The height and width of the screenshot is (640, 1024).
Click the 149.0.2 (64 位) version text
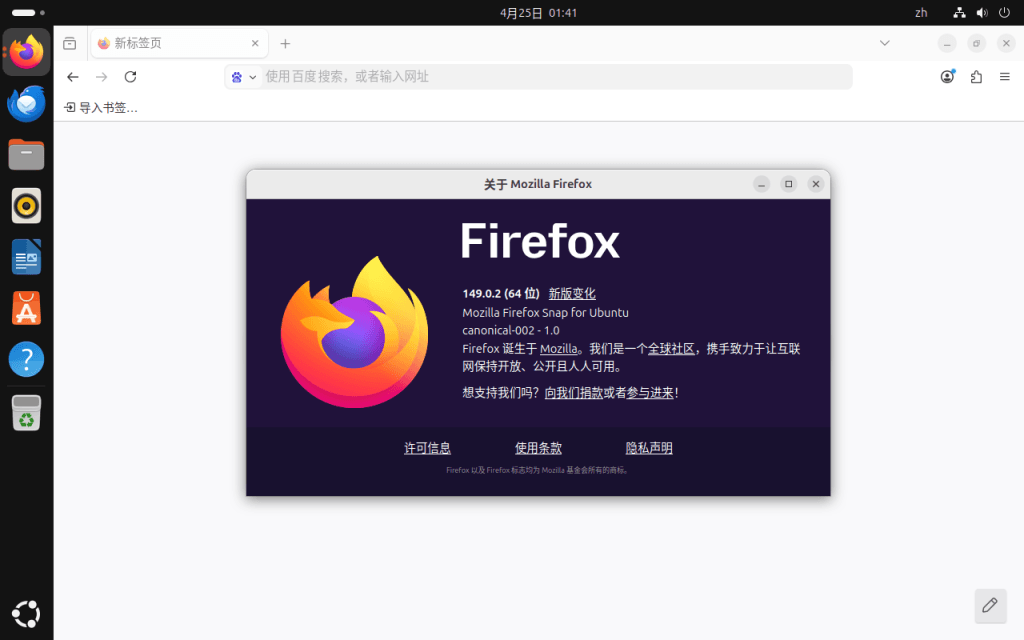[501, 294]
